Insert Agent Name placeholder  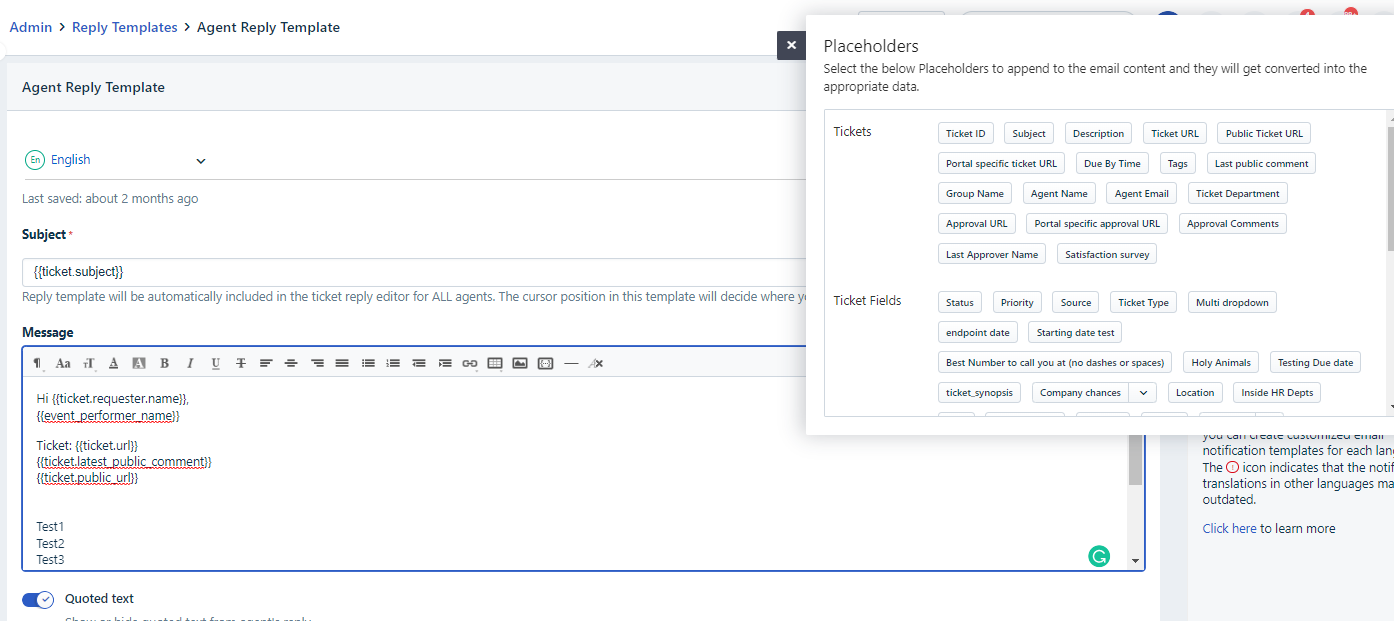tap(1059, 194)
